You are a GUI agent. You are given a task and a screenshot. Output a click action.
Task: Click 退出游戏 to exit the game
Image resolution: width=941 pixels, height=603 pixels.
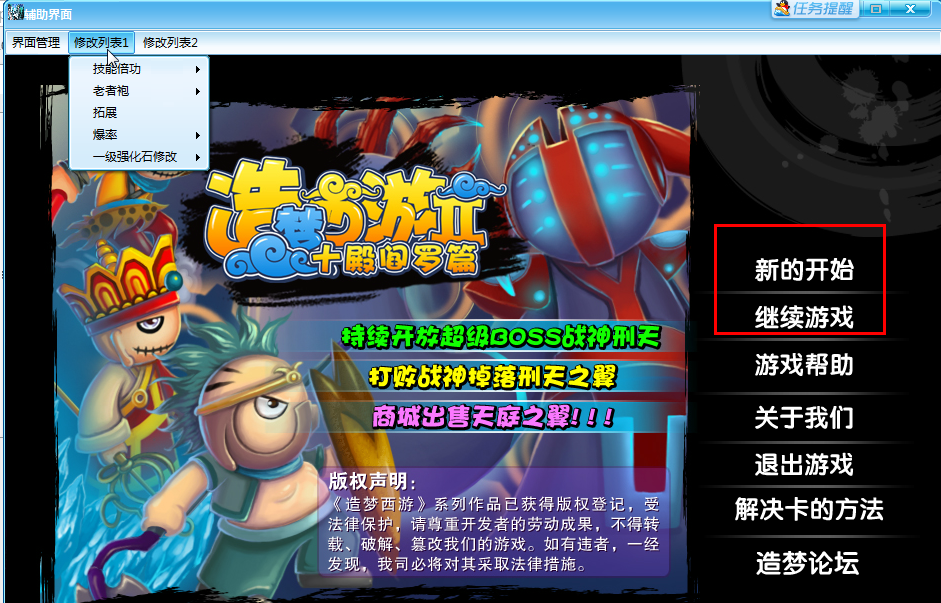coord(804,464)
